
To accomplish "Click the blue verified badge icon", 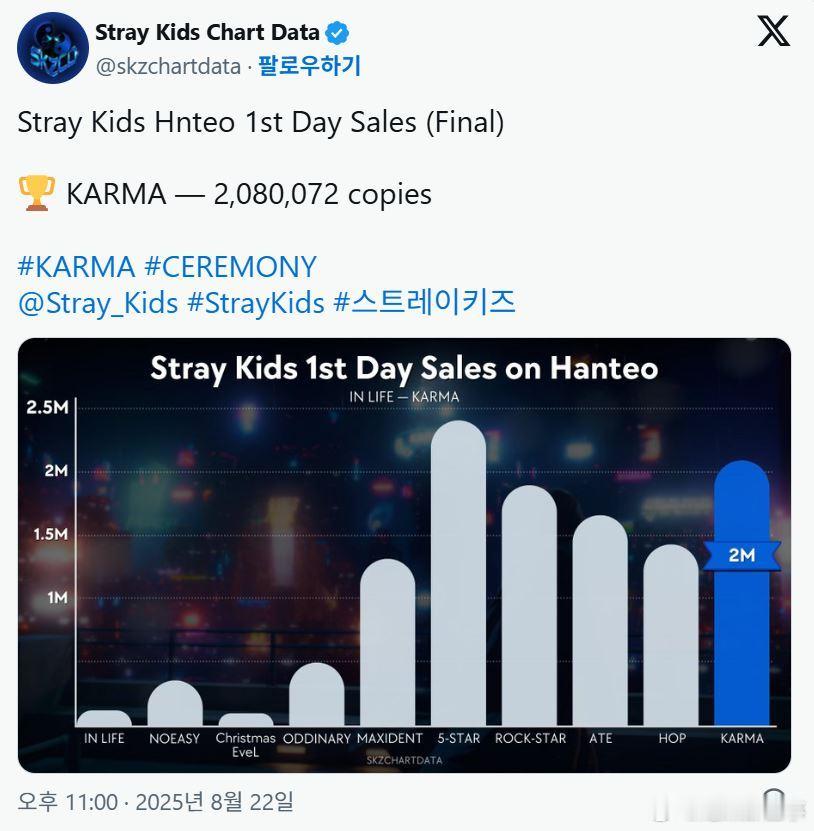I will click(337, 33).
